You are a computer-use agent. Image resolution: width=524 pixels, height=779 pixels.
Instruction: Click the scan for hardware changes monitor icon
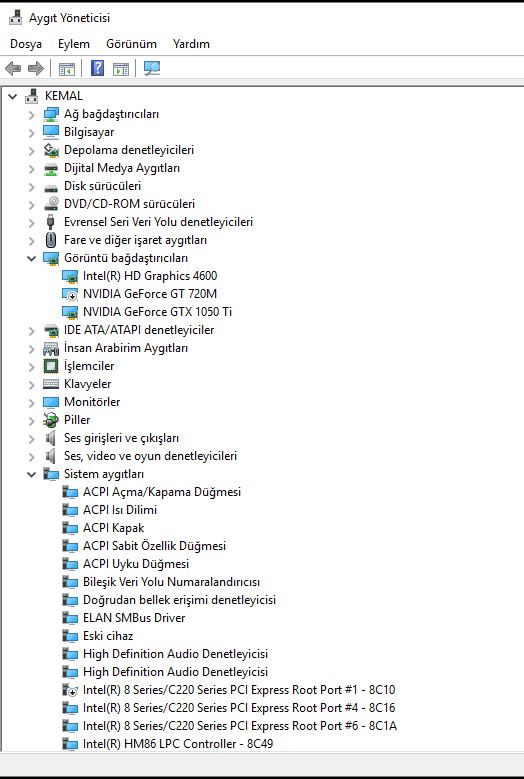pyautogui.click(x=151, y=68)
